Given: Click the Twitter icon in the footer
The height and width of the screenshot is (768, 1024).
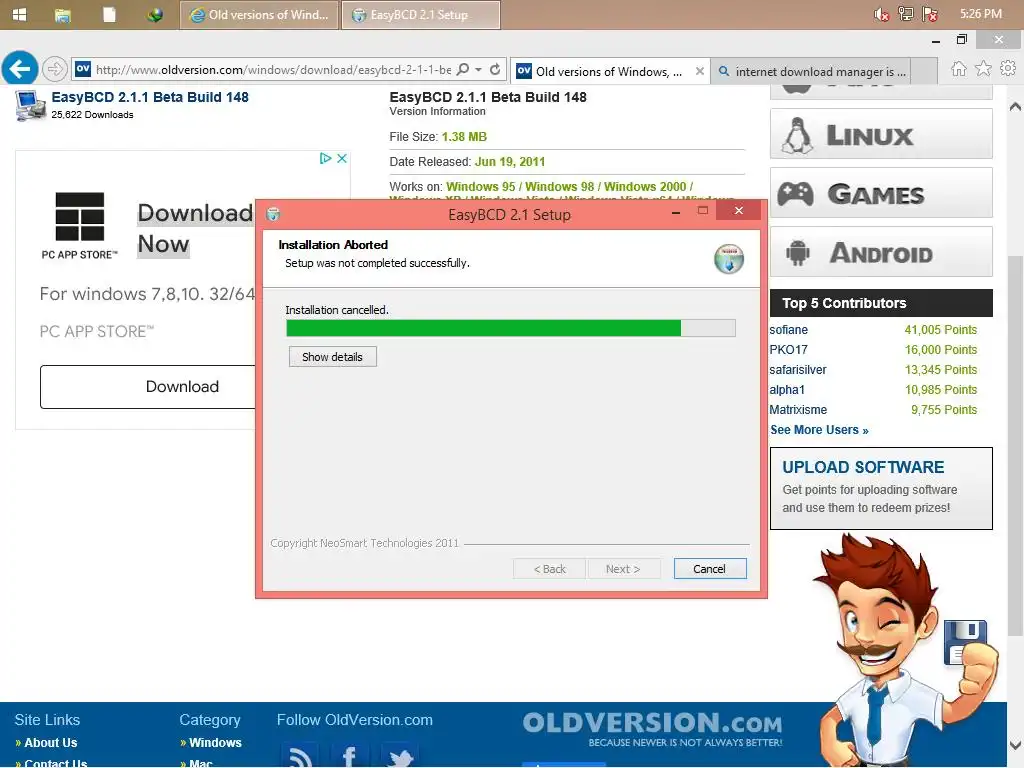Looking at the screenshot, I should [400, 755].
